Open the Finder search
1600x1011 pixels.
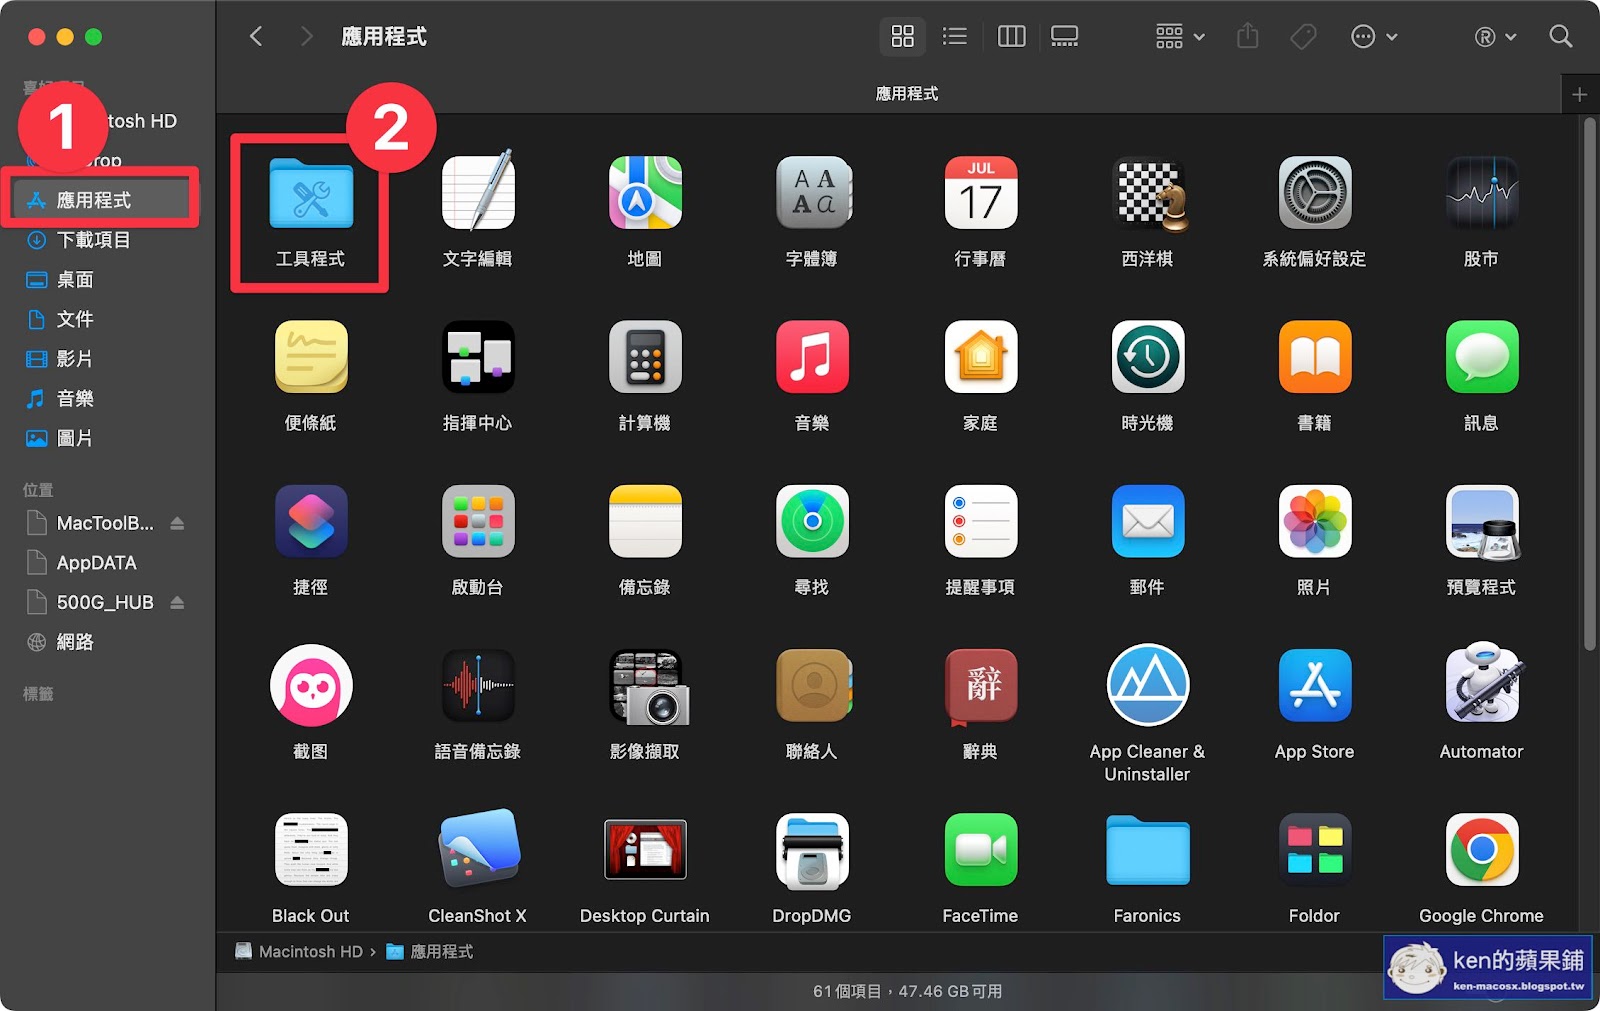pyautogui.click(x=1560, y=37)
